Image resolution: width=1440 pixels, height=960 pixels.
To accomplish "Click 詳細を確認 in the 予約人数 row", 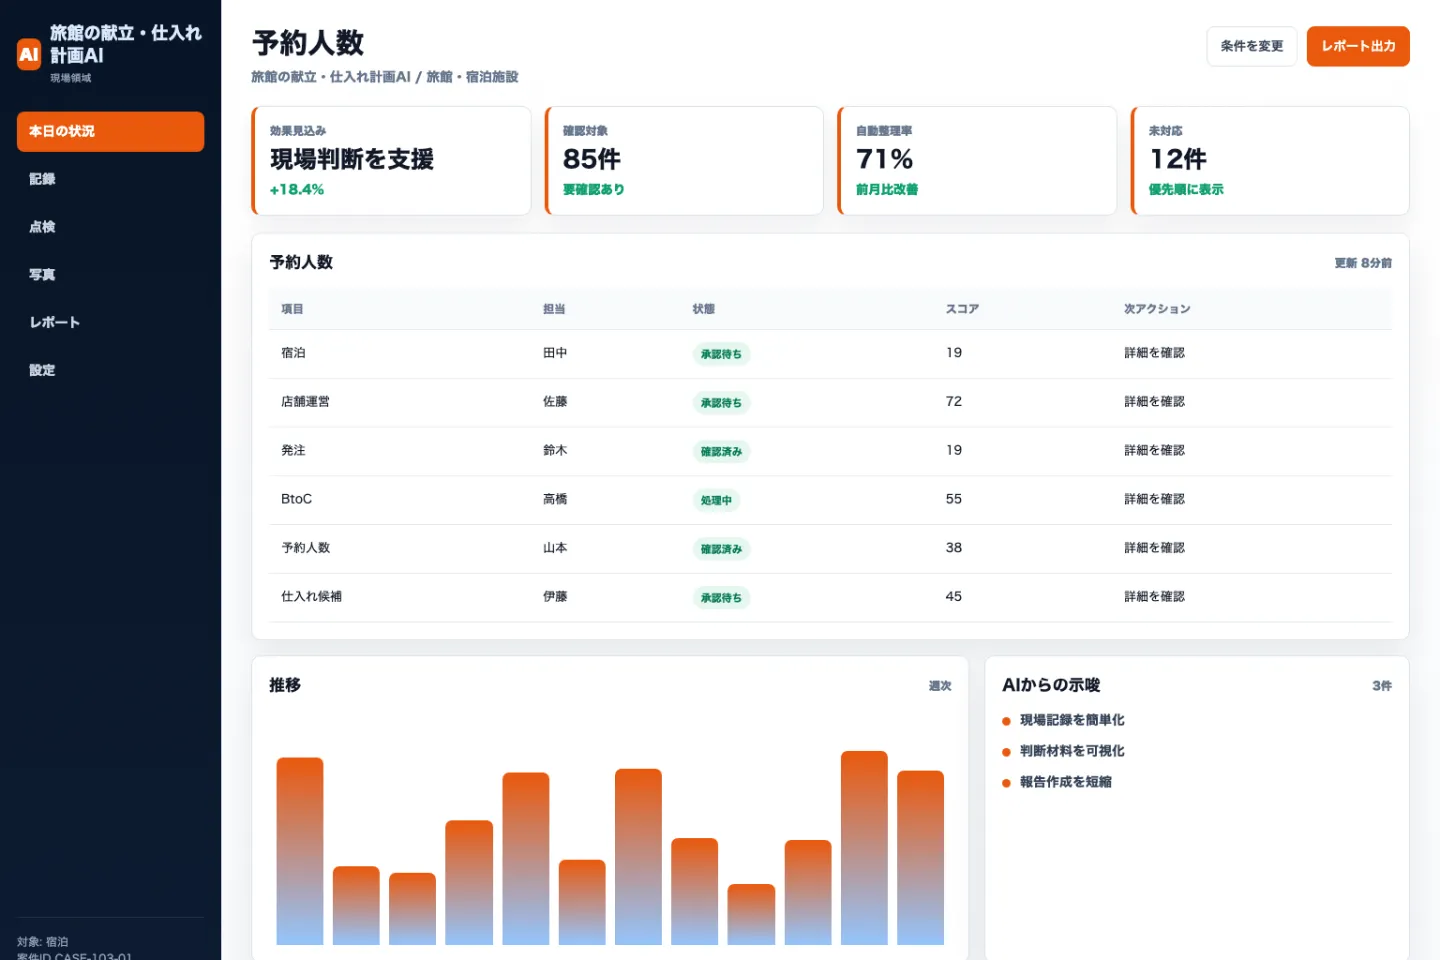I will coord(1154,548).
